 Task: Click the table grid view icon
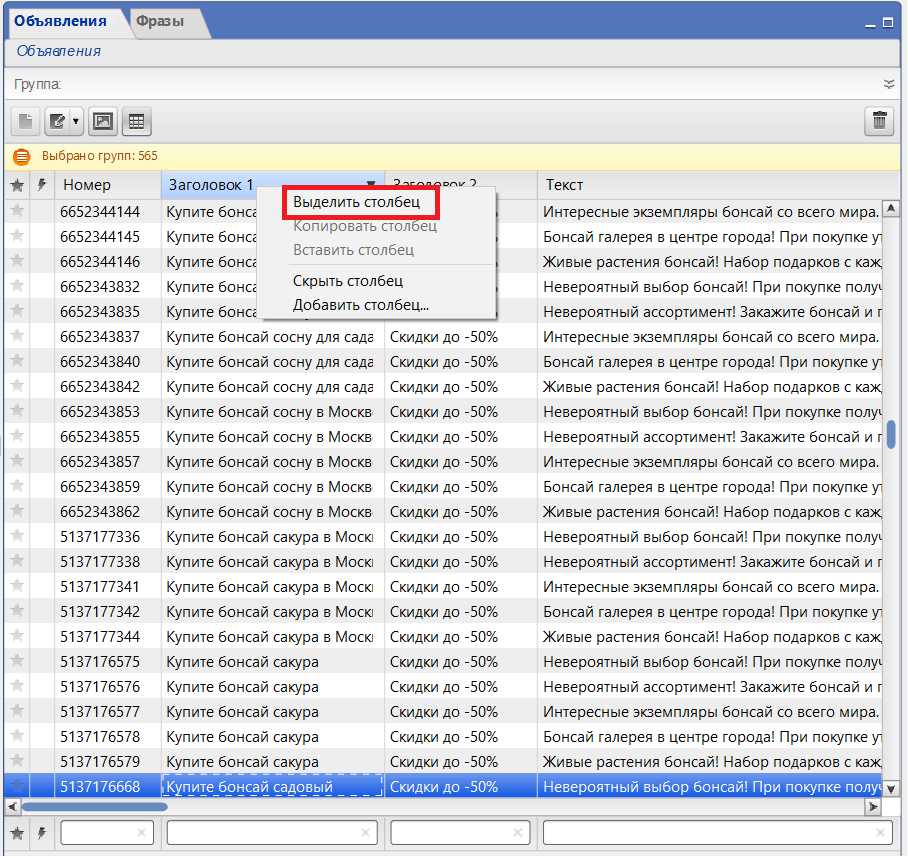(135, 122)
